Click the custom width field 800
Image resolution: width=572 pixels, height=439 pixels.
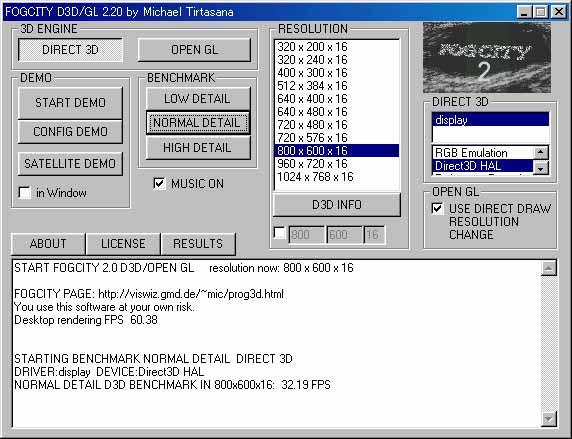point(306,235)
